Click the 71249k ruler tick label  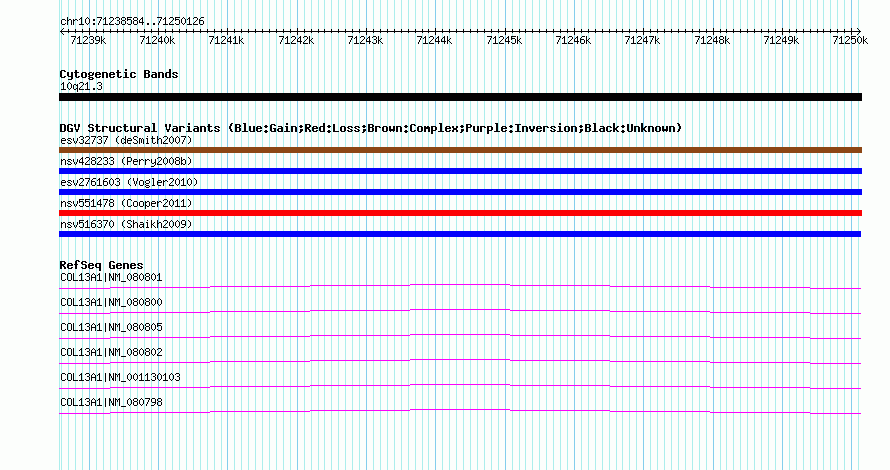click(x=782, y=40)
